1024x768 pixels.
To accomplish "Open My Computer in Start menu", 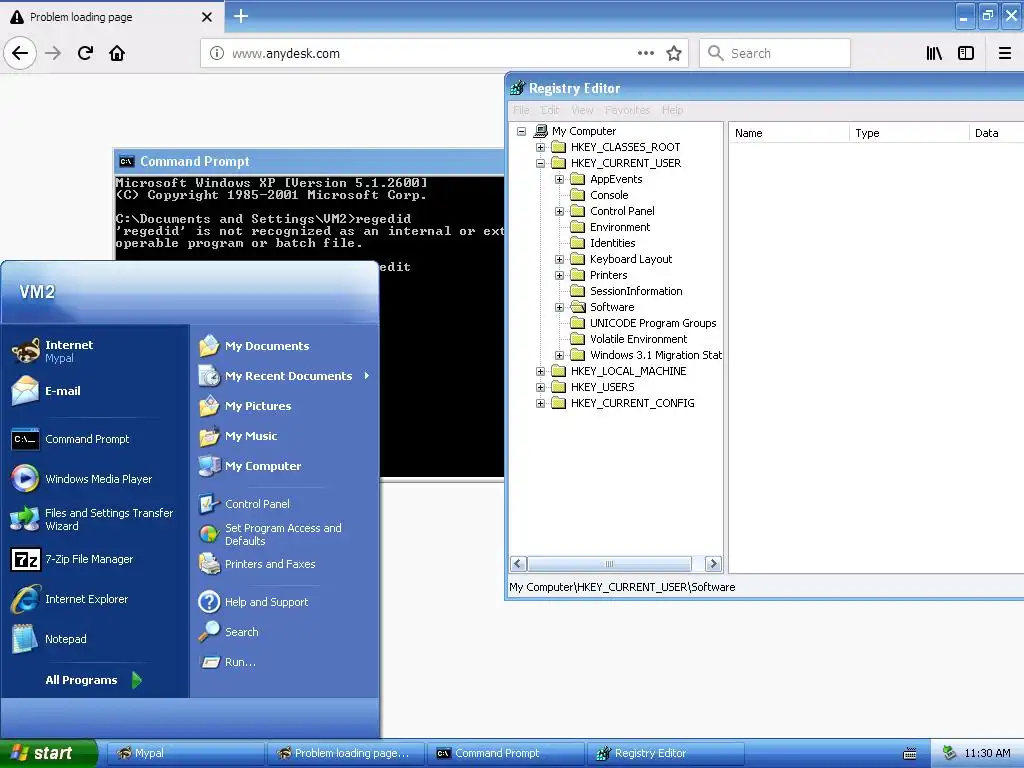I will point(249,466).
